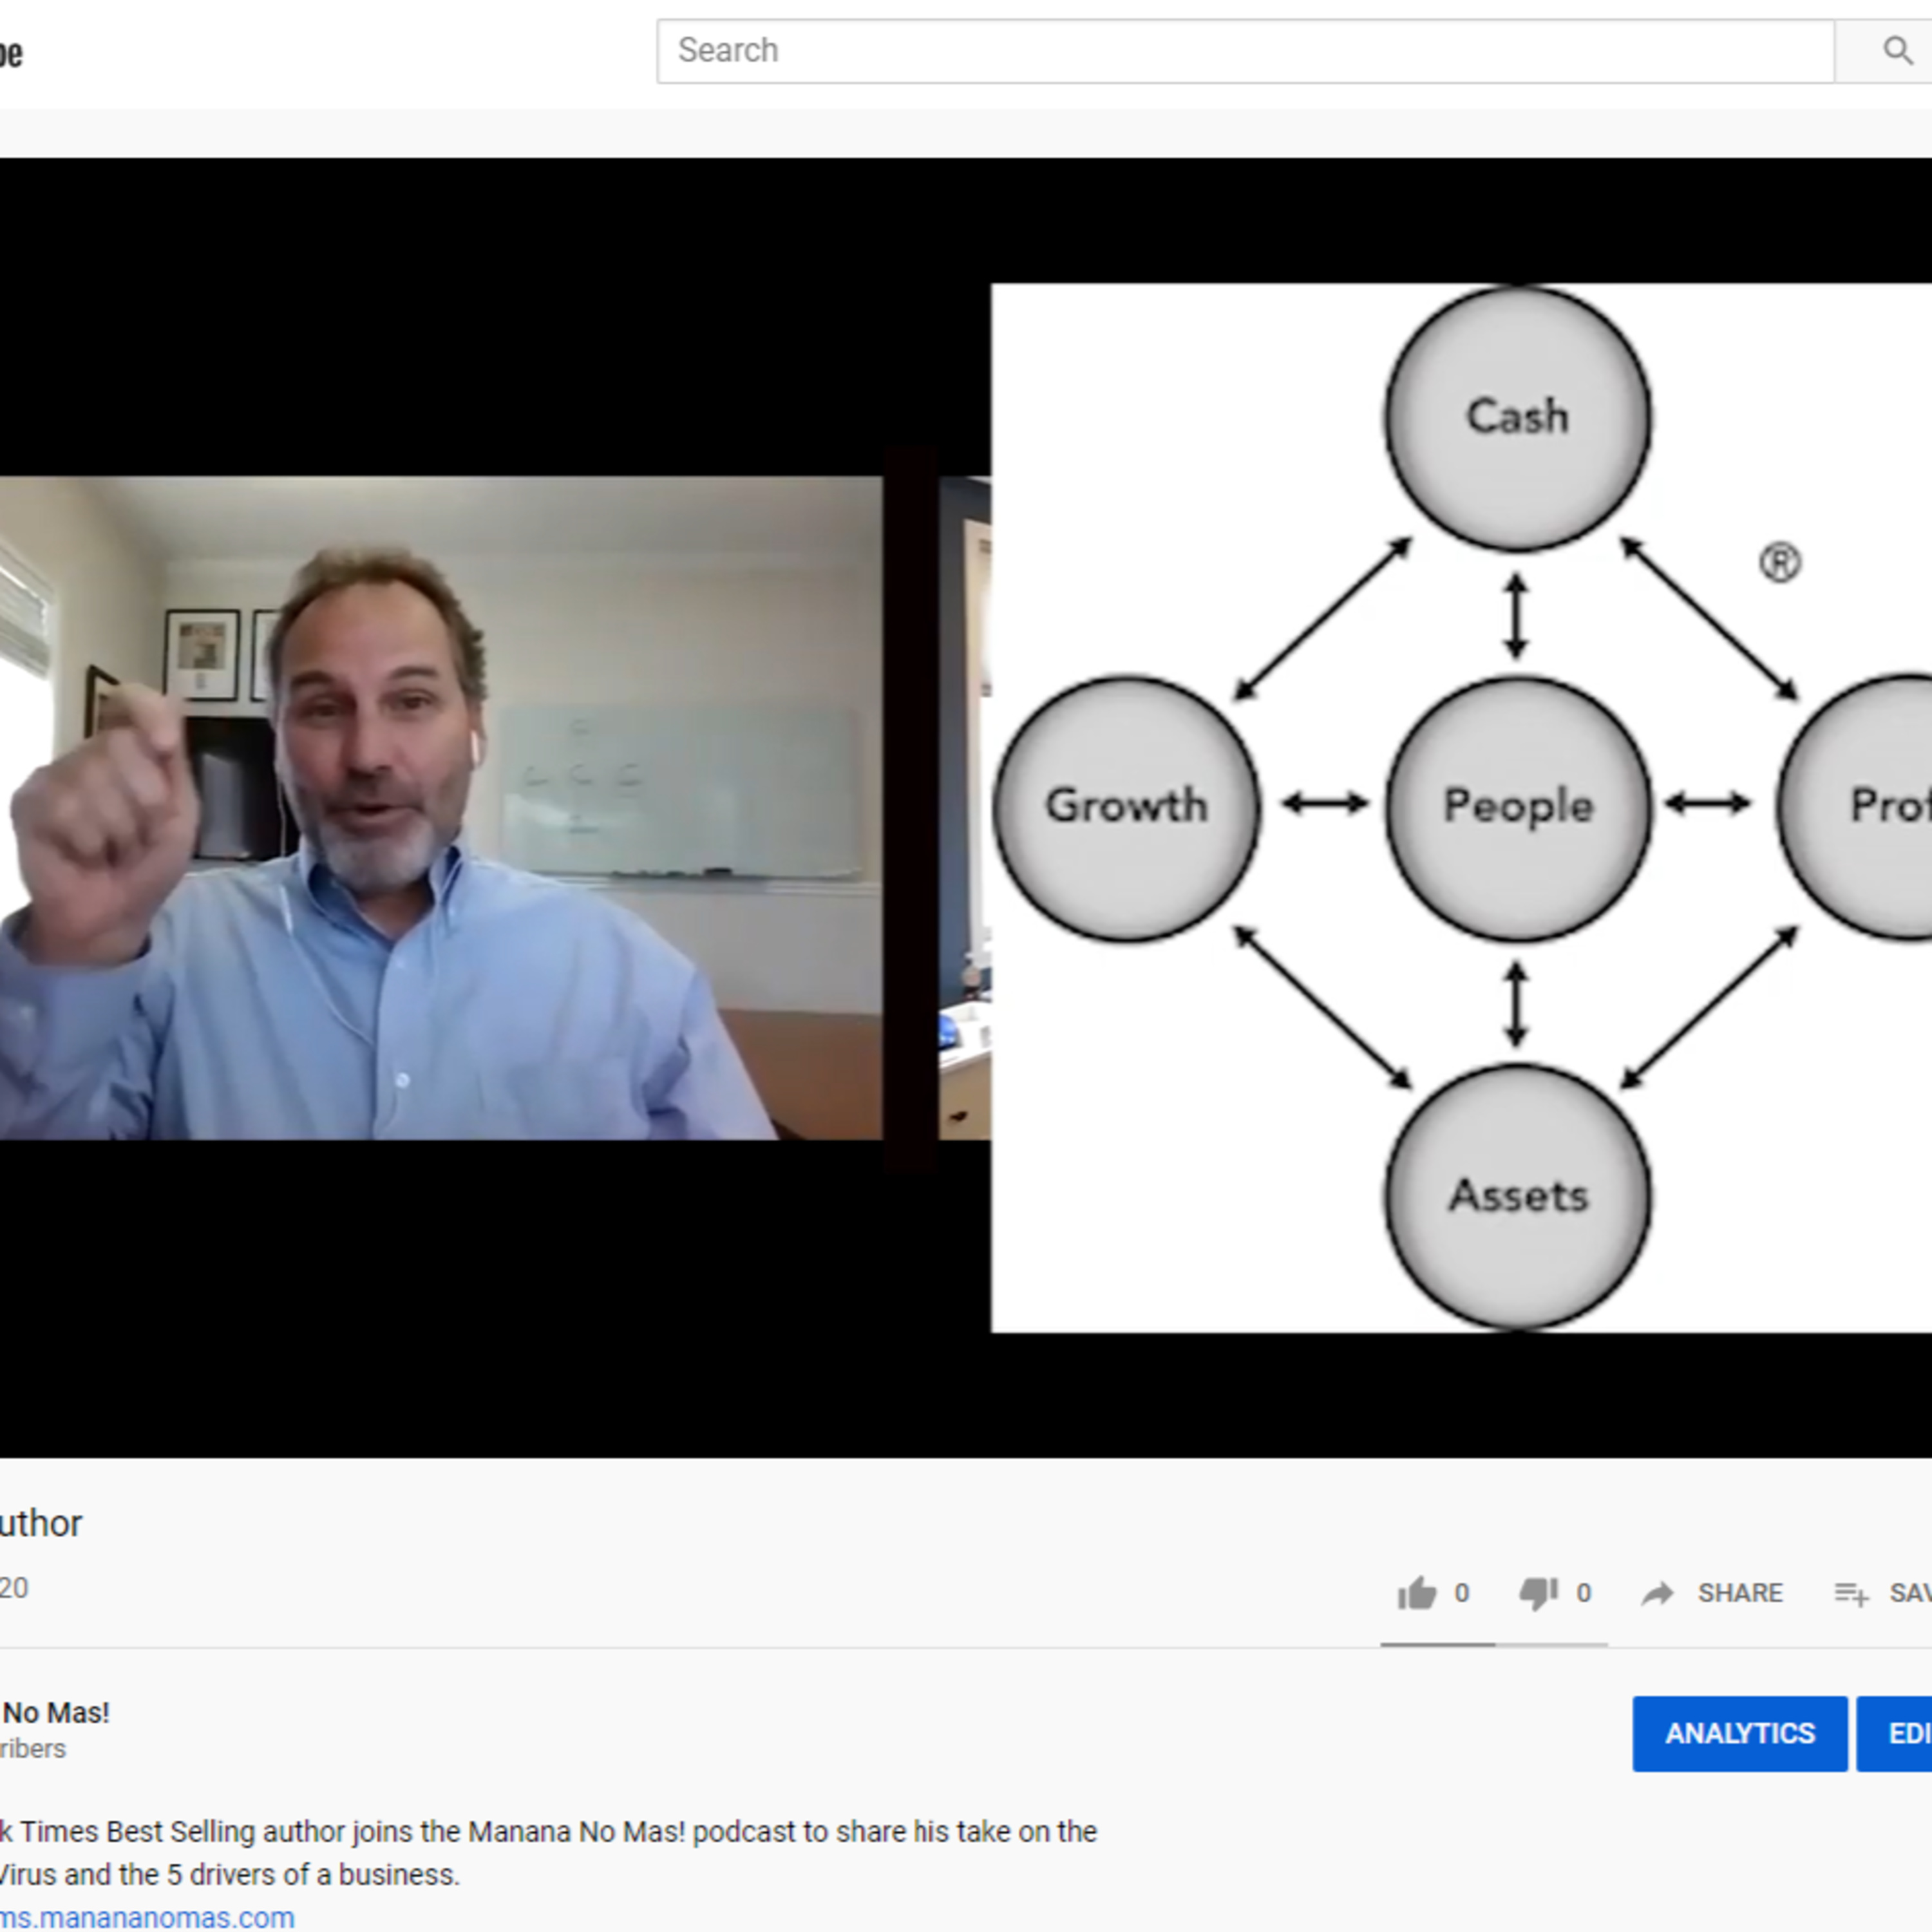Click the Growth circle in the video diagram
The height and width of the screenshot is (1932, 1932).
point(1126,807)
